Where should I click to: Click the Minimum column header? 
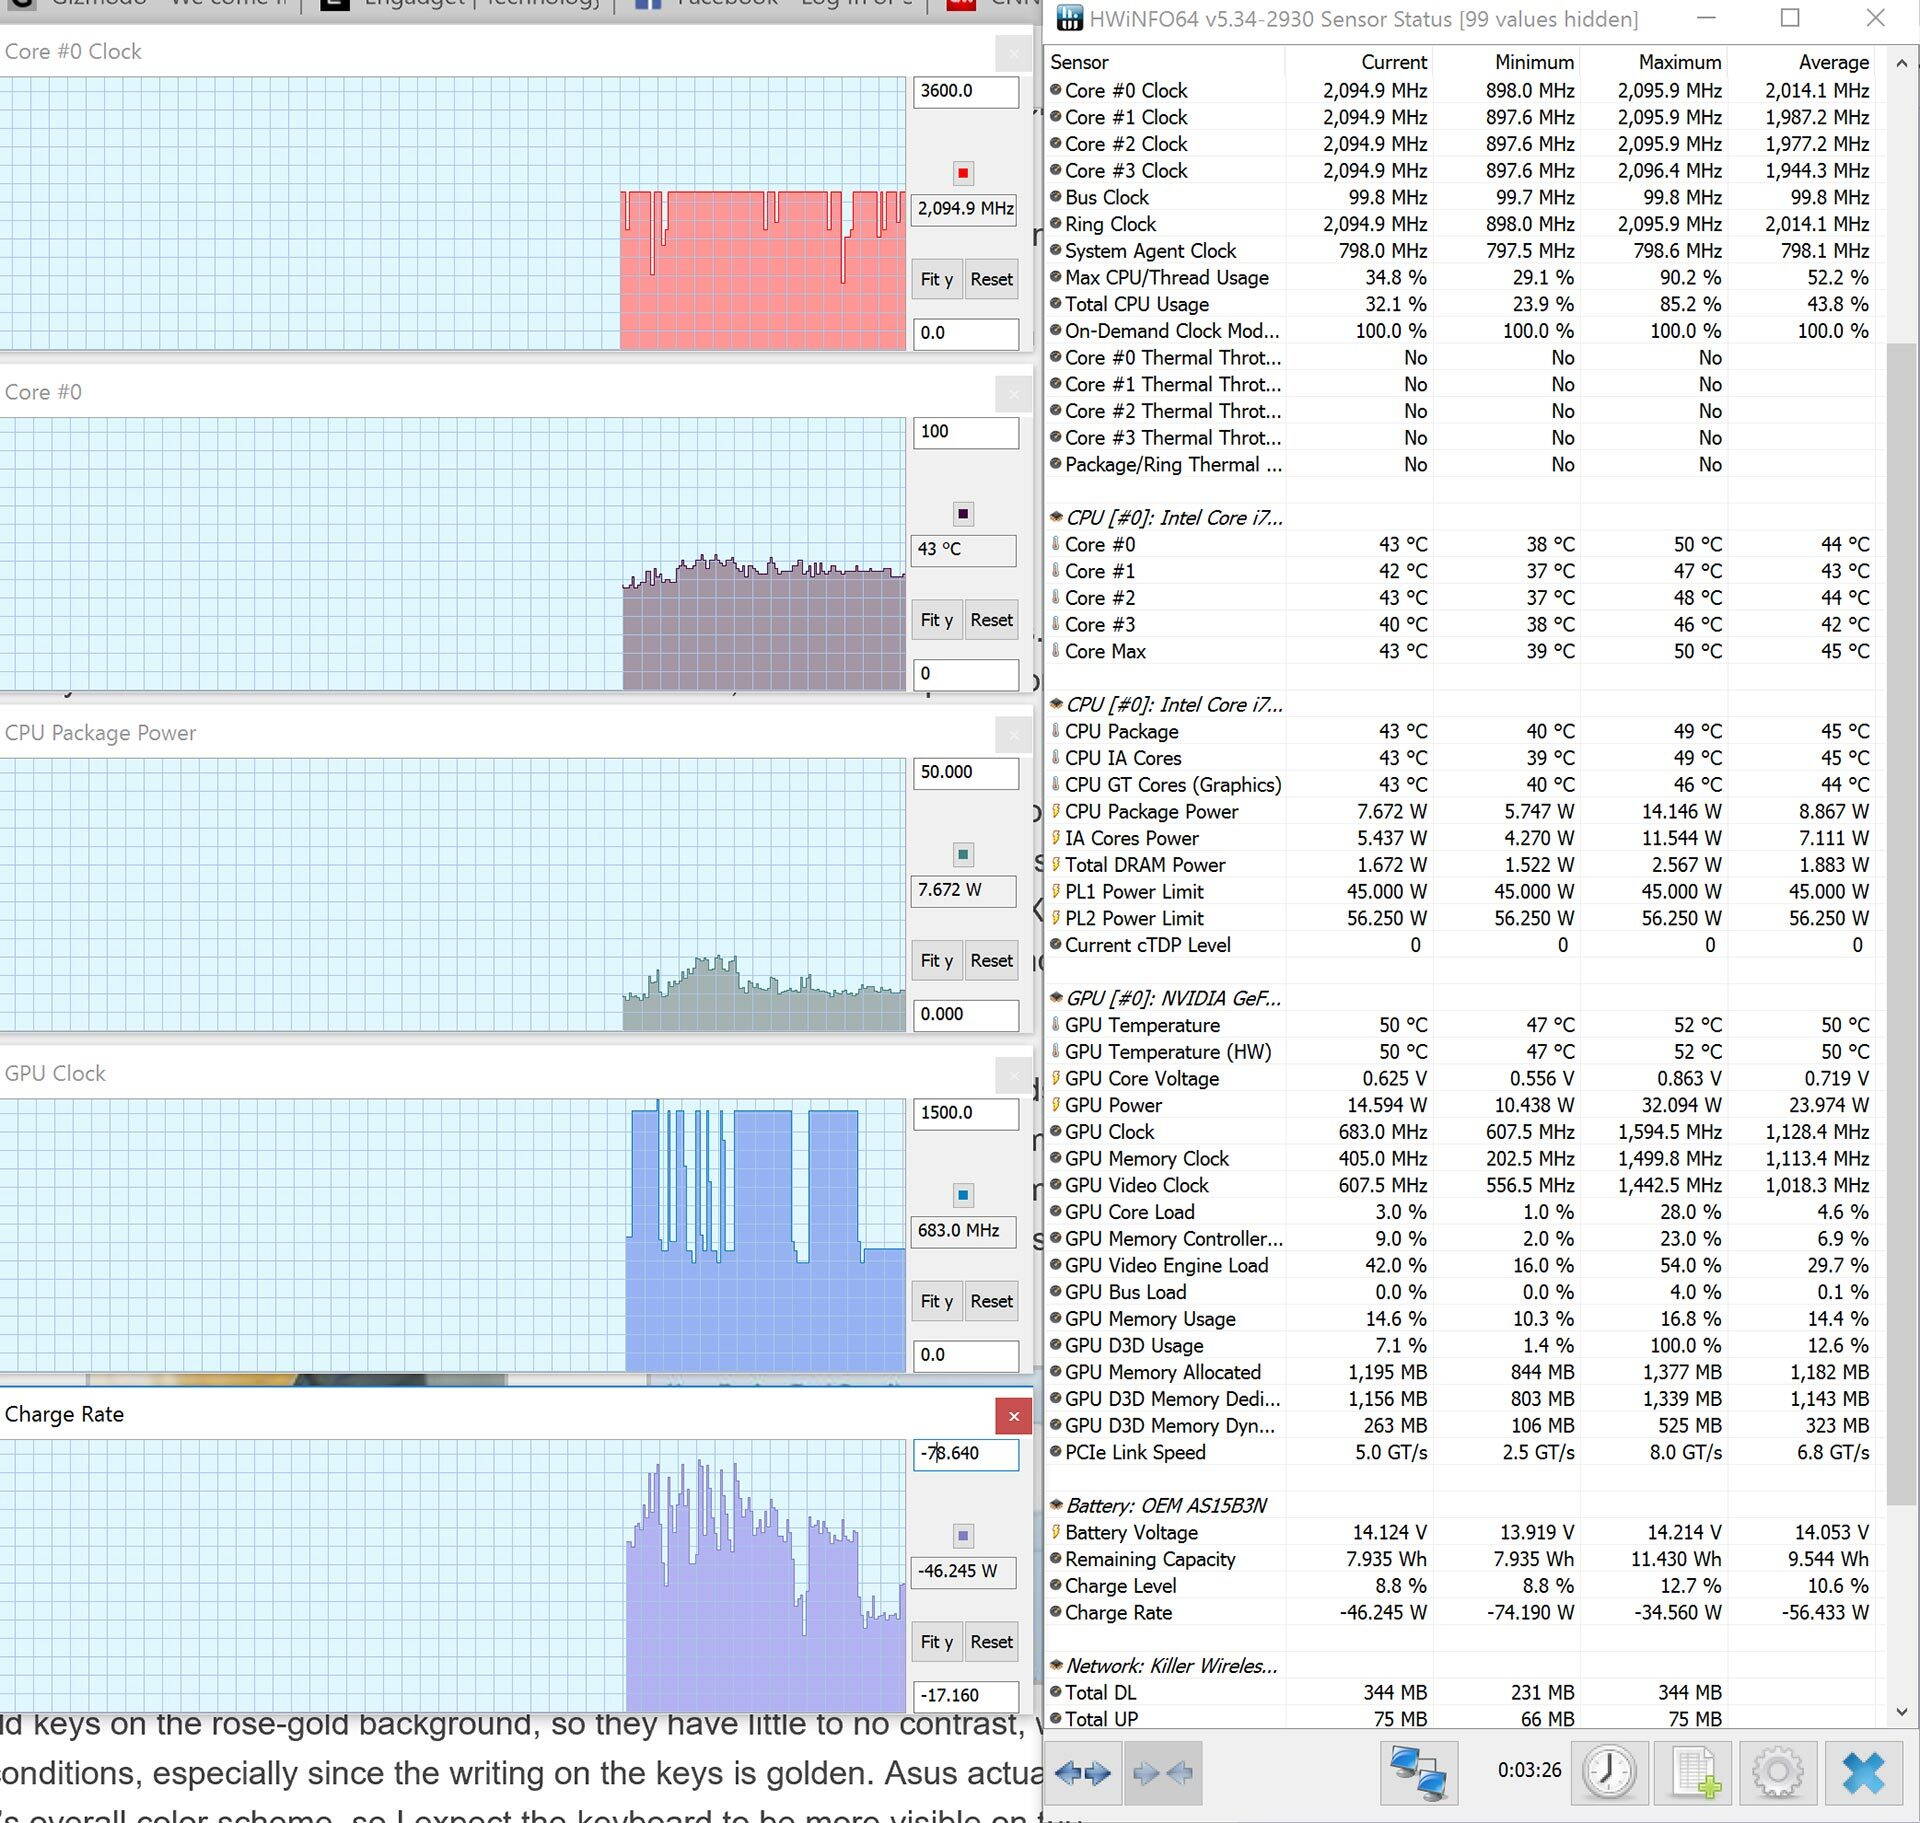[1506, 62]
